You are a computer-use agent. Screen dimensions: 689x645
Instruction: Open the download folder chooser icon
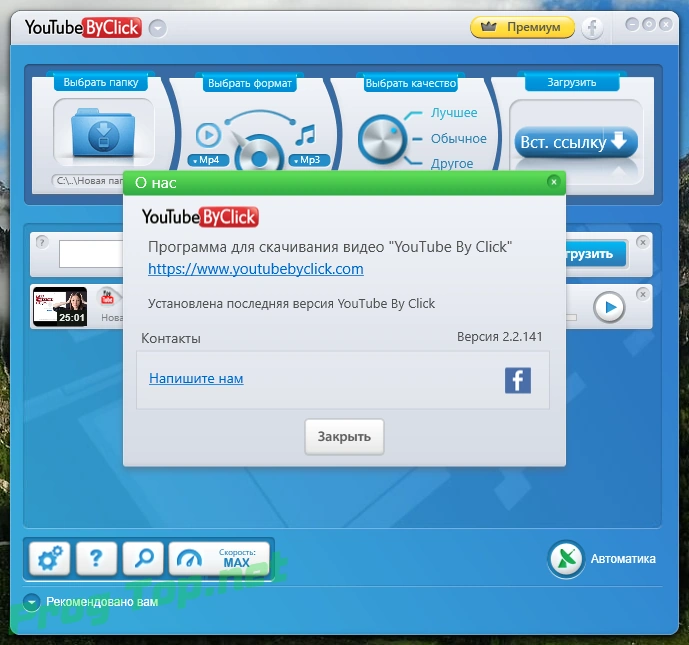pyautogui.click(x=104, y=132)
